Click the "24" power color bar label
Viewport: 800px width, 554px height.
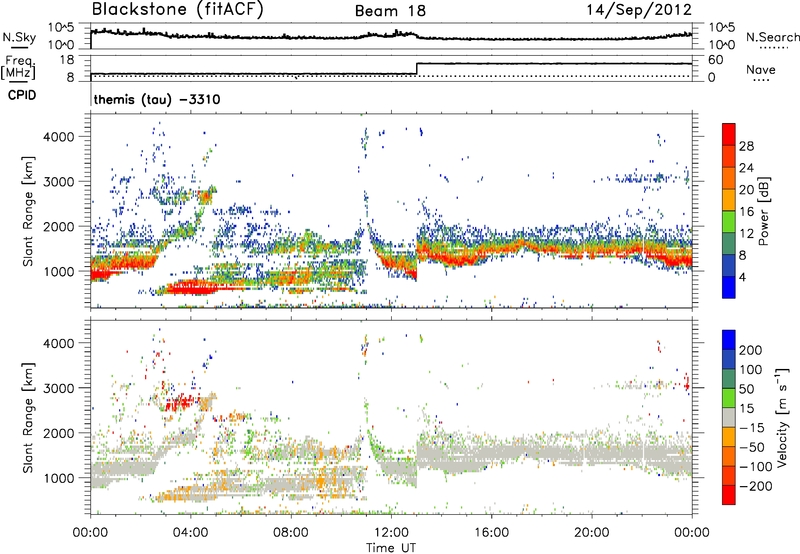pyautogui.click(x=746, y=168)
